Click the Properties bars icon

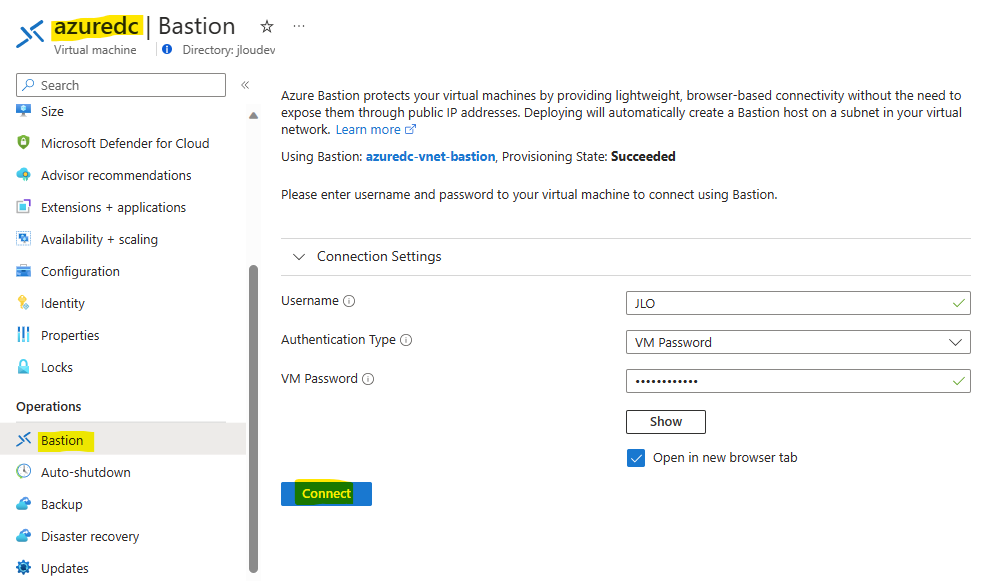pos(23,335)
